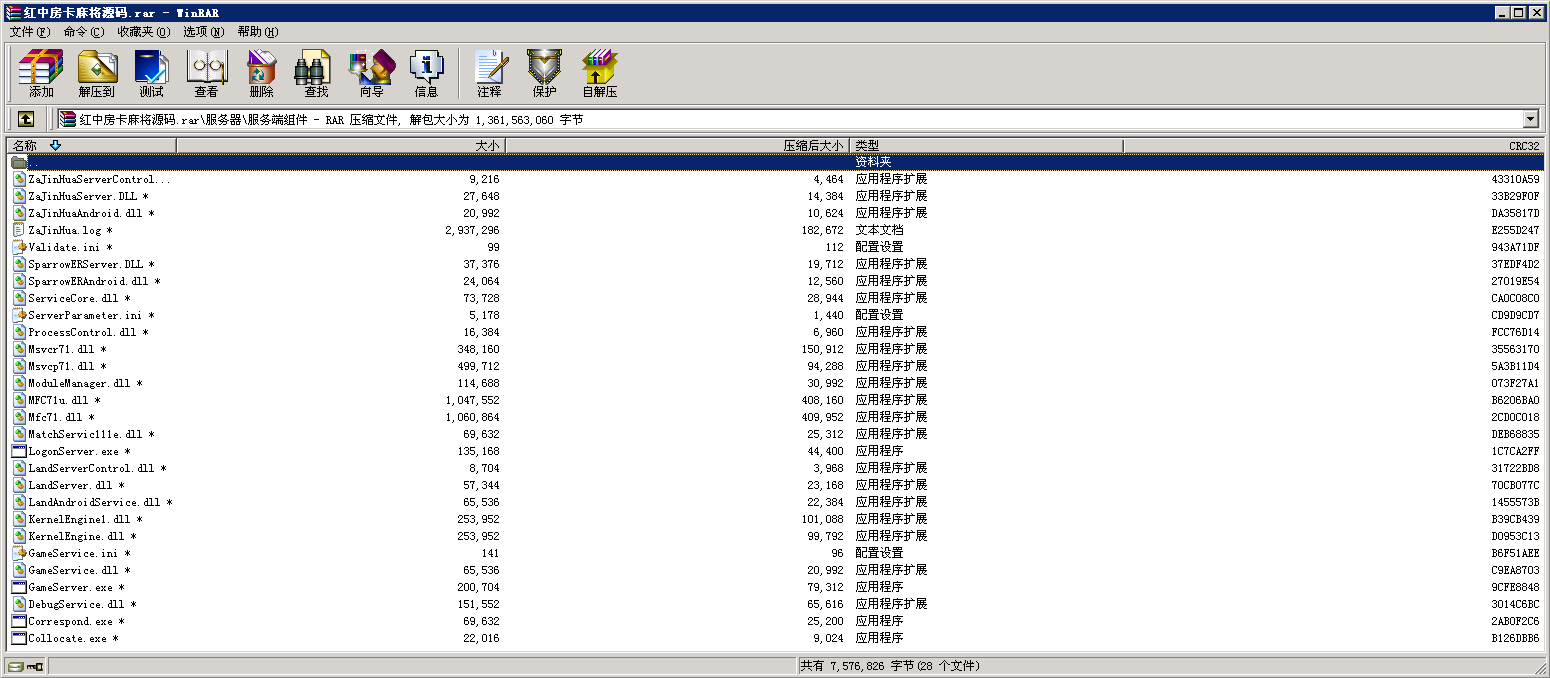Run the 测试 (Test) archive tool

[151, 74]
